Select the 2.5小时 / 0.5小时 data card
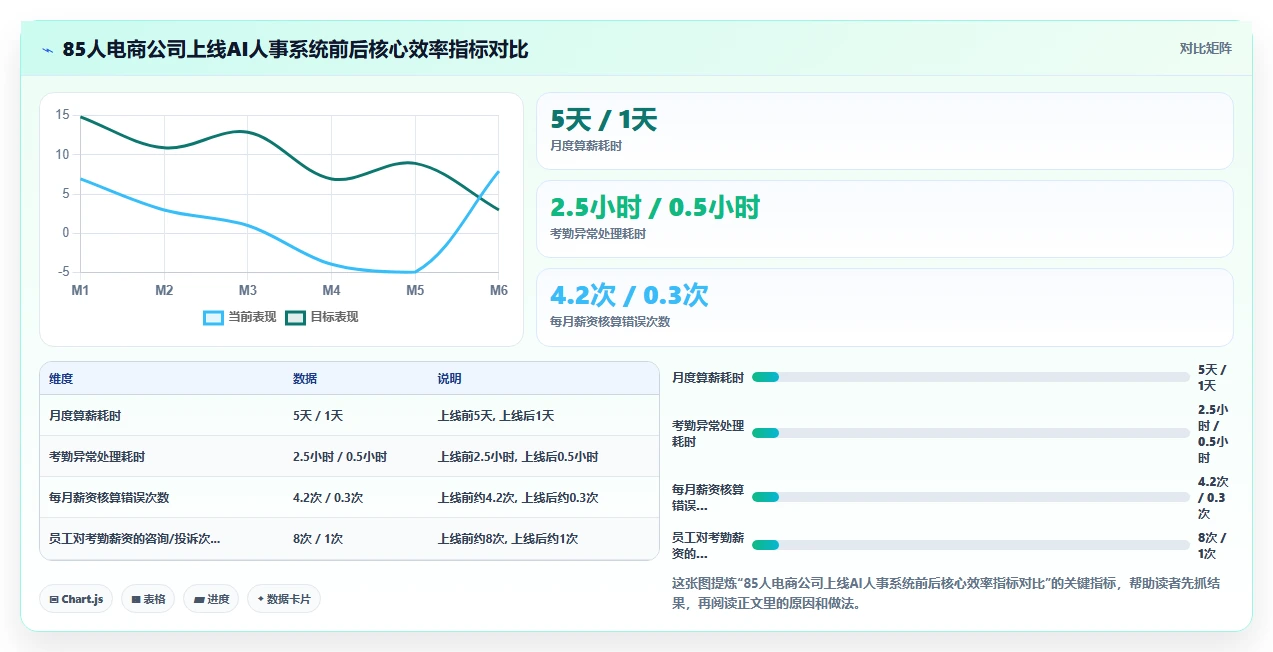Screen dimensions: 1273x652 click(884, 219)
